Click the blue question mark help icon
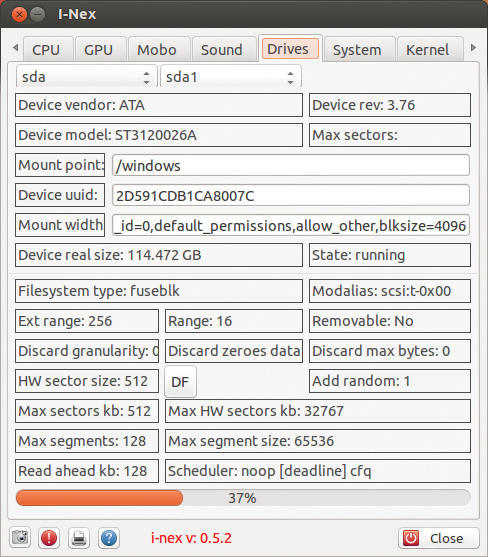This screenshot has height=557, width=488. (109, 537)
